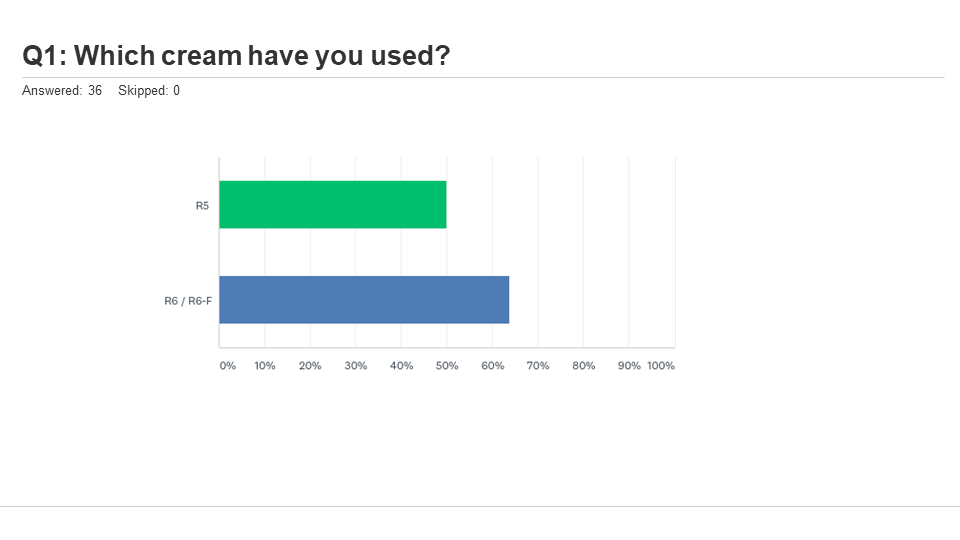Click the Answered: 36 text
This screenshot has height=540, width=960.
pos(62,91)
